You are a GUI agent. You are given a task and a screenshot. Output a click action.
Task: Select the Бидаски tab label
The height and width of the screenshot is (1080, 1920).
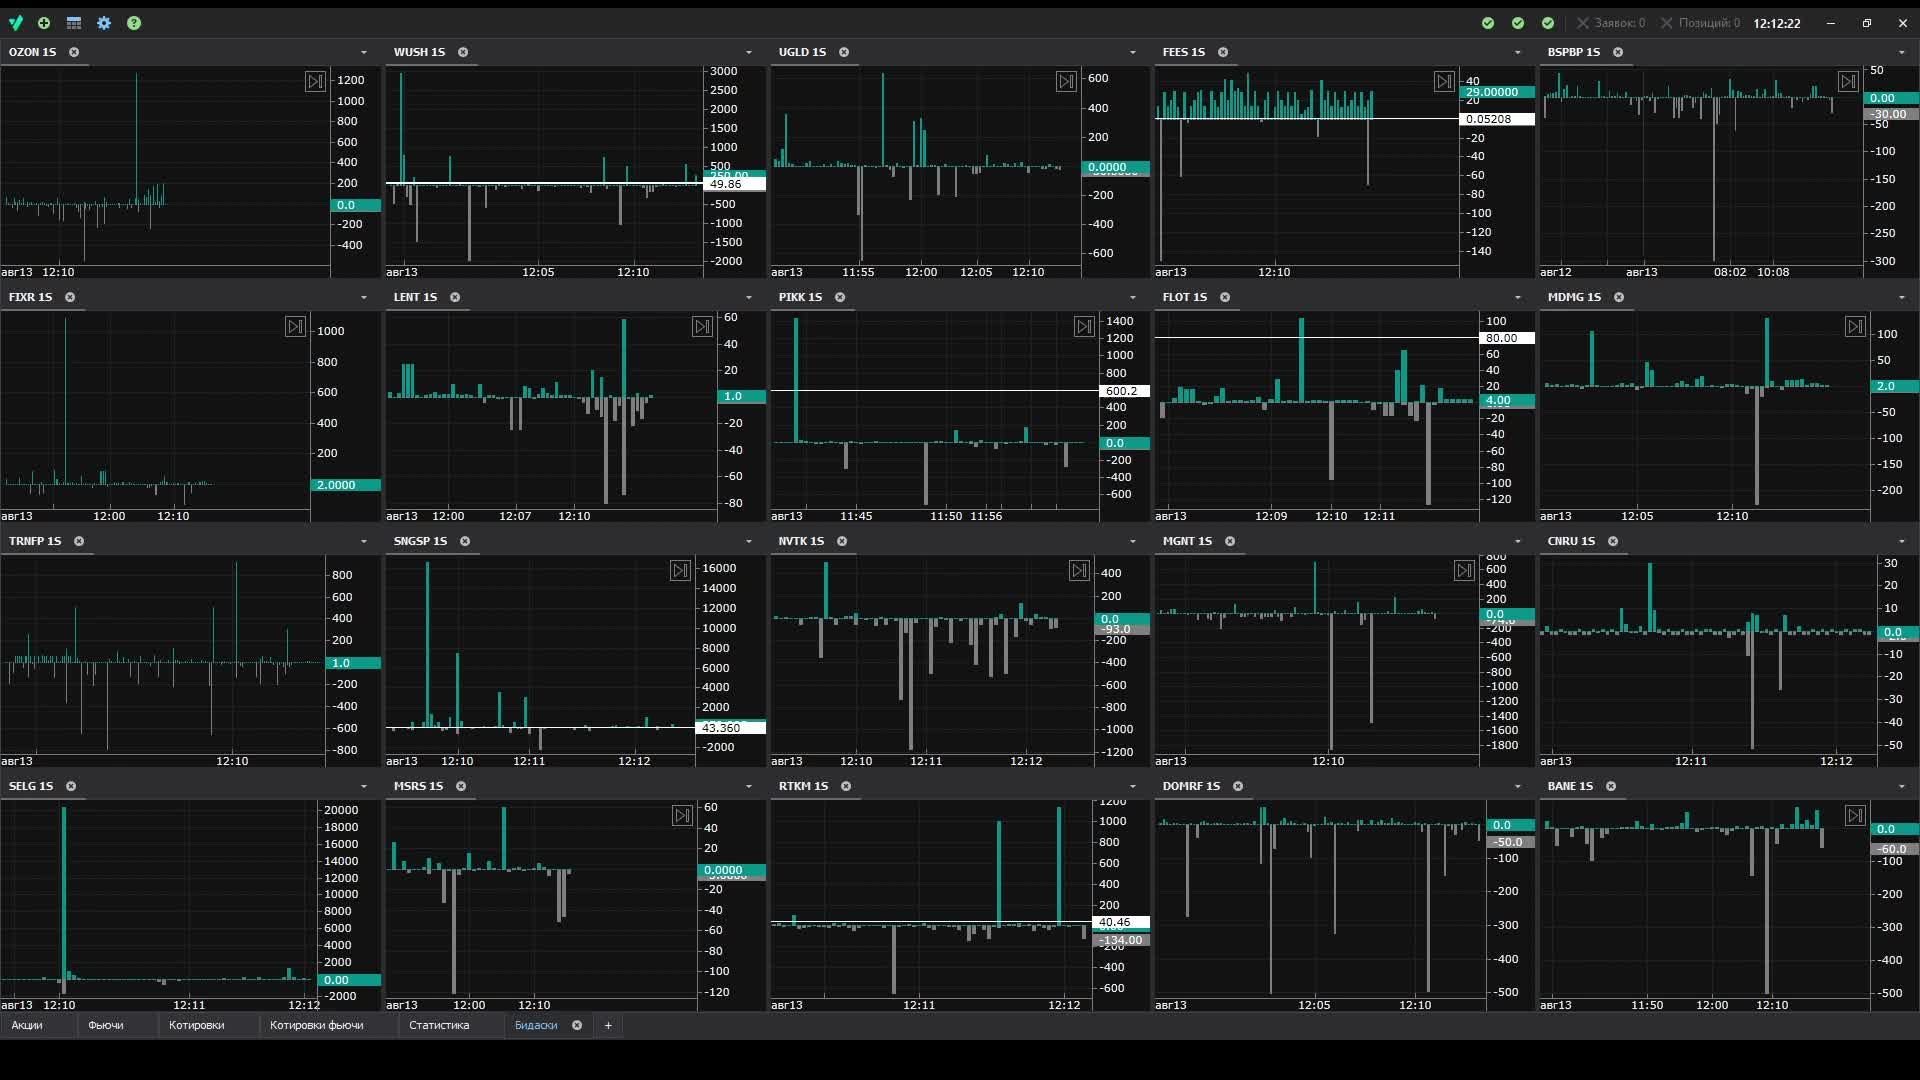pyautogui.click(x=536, y=1025)
